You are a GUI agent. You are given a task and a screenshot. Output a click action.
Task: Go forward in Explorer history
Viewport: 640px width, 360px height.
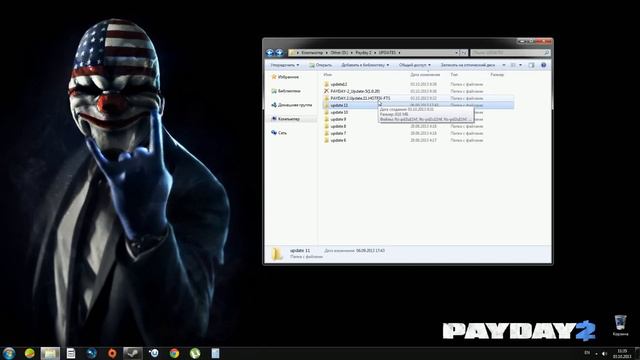coord(279,53)
